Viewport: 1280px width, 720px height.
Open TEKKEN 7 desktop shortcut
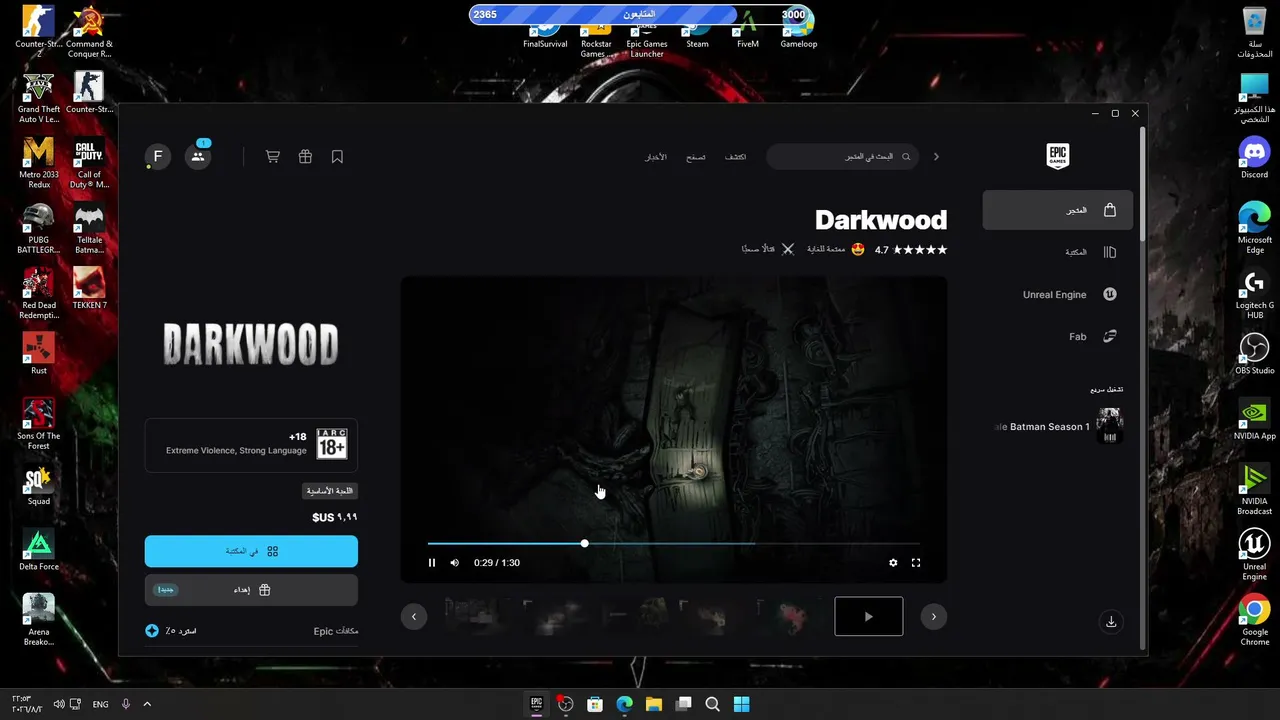coord(89,288)
